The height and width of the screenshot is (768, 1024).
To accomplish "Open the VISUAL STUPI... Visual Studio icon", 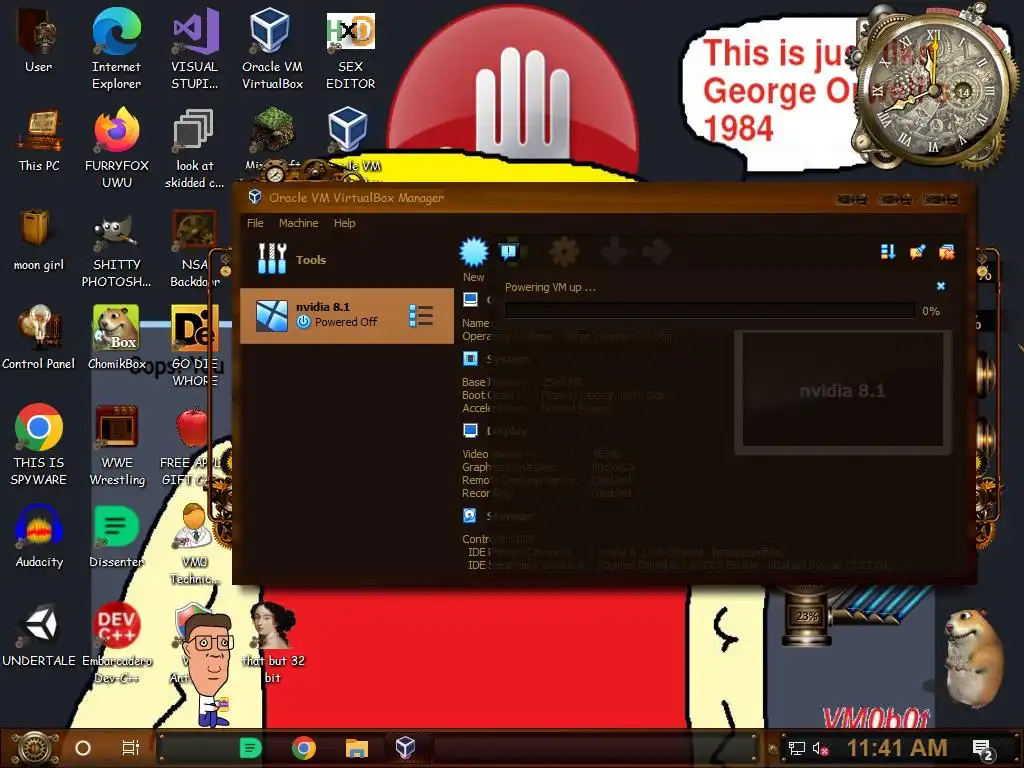I will pos(195,48).
